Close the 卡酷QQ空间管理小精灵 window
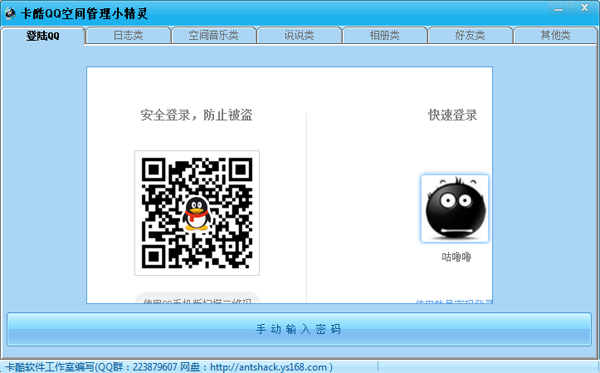The height and width of the screenshot is (373, 600). (584, 8)
